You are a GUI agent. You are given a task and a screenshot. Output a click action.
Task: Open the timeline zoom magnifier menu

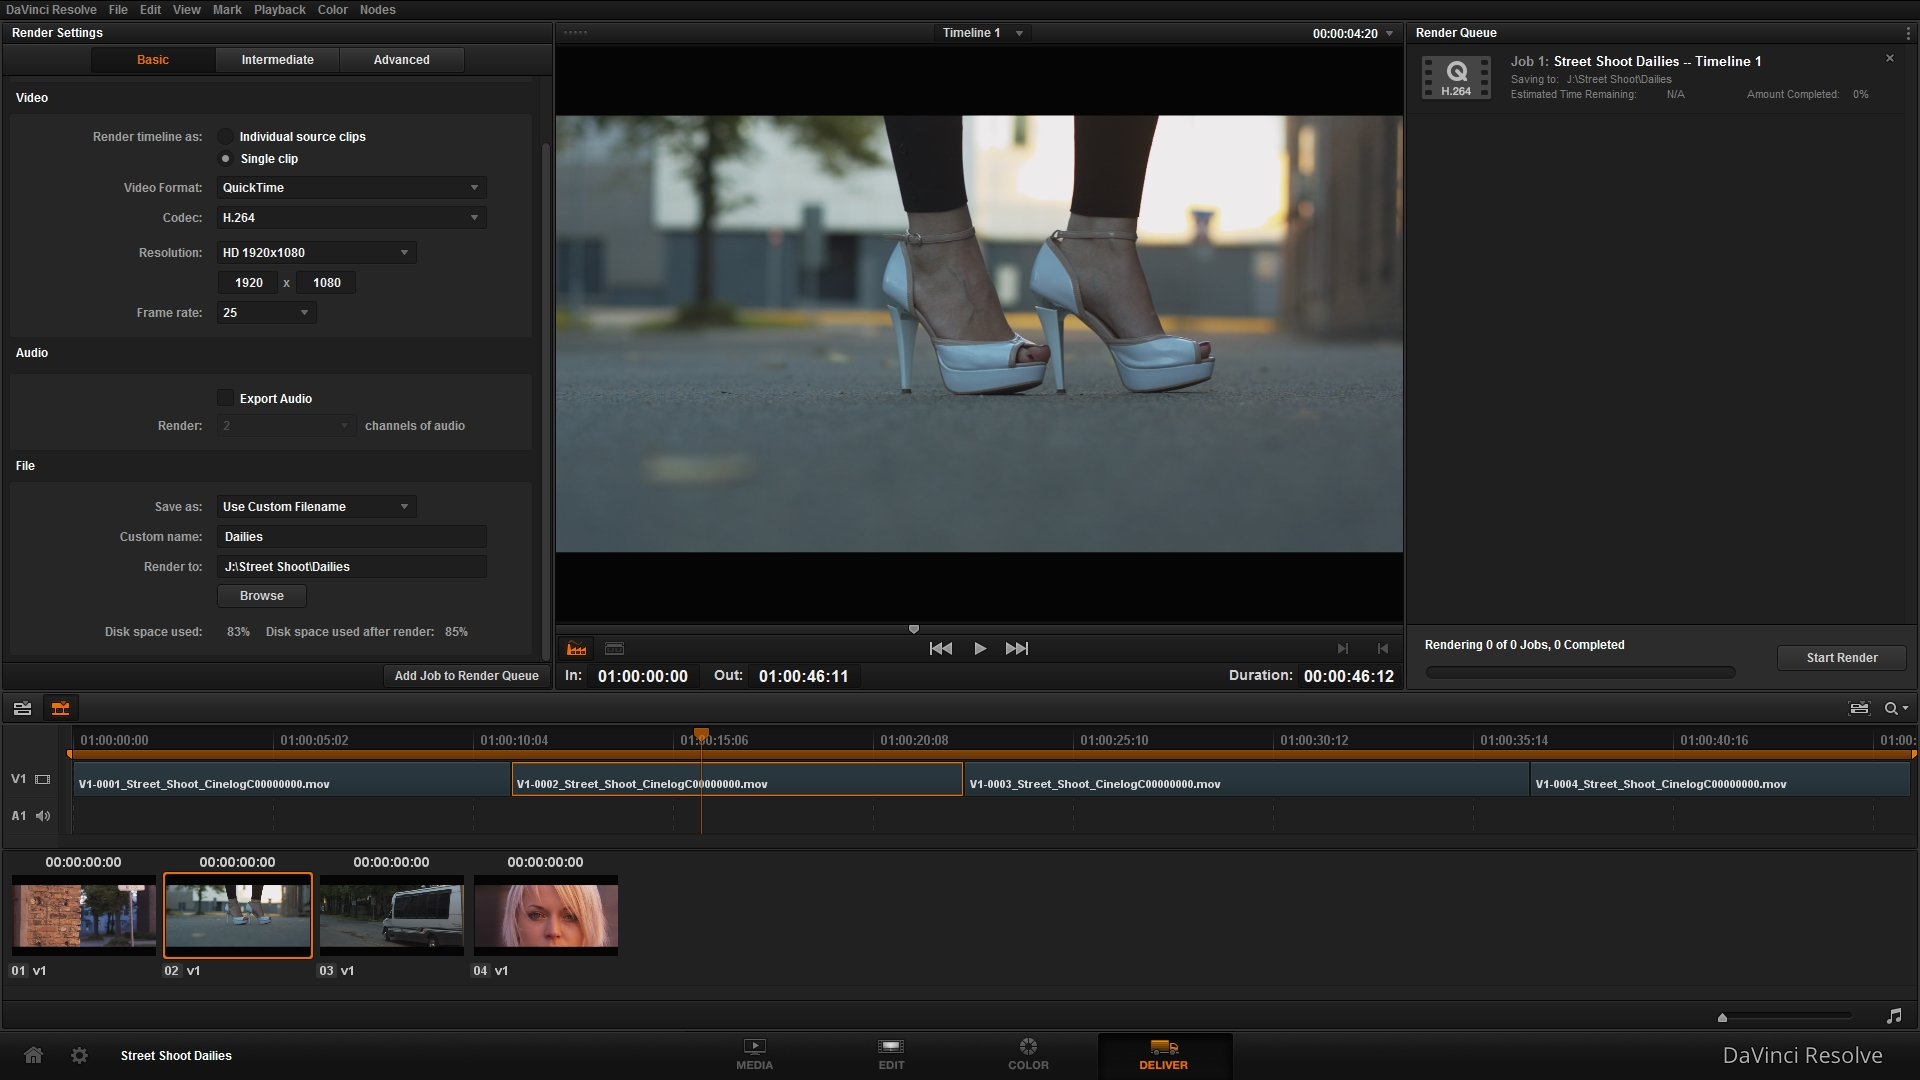(x=1896, y=708)
